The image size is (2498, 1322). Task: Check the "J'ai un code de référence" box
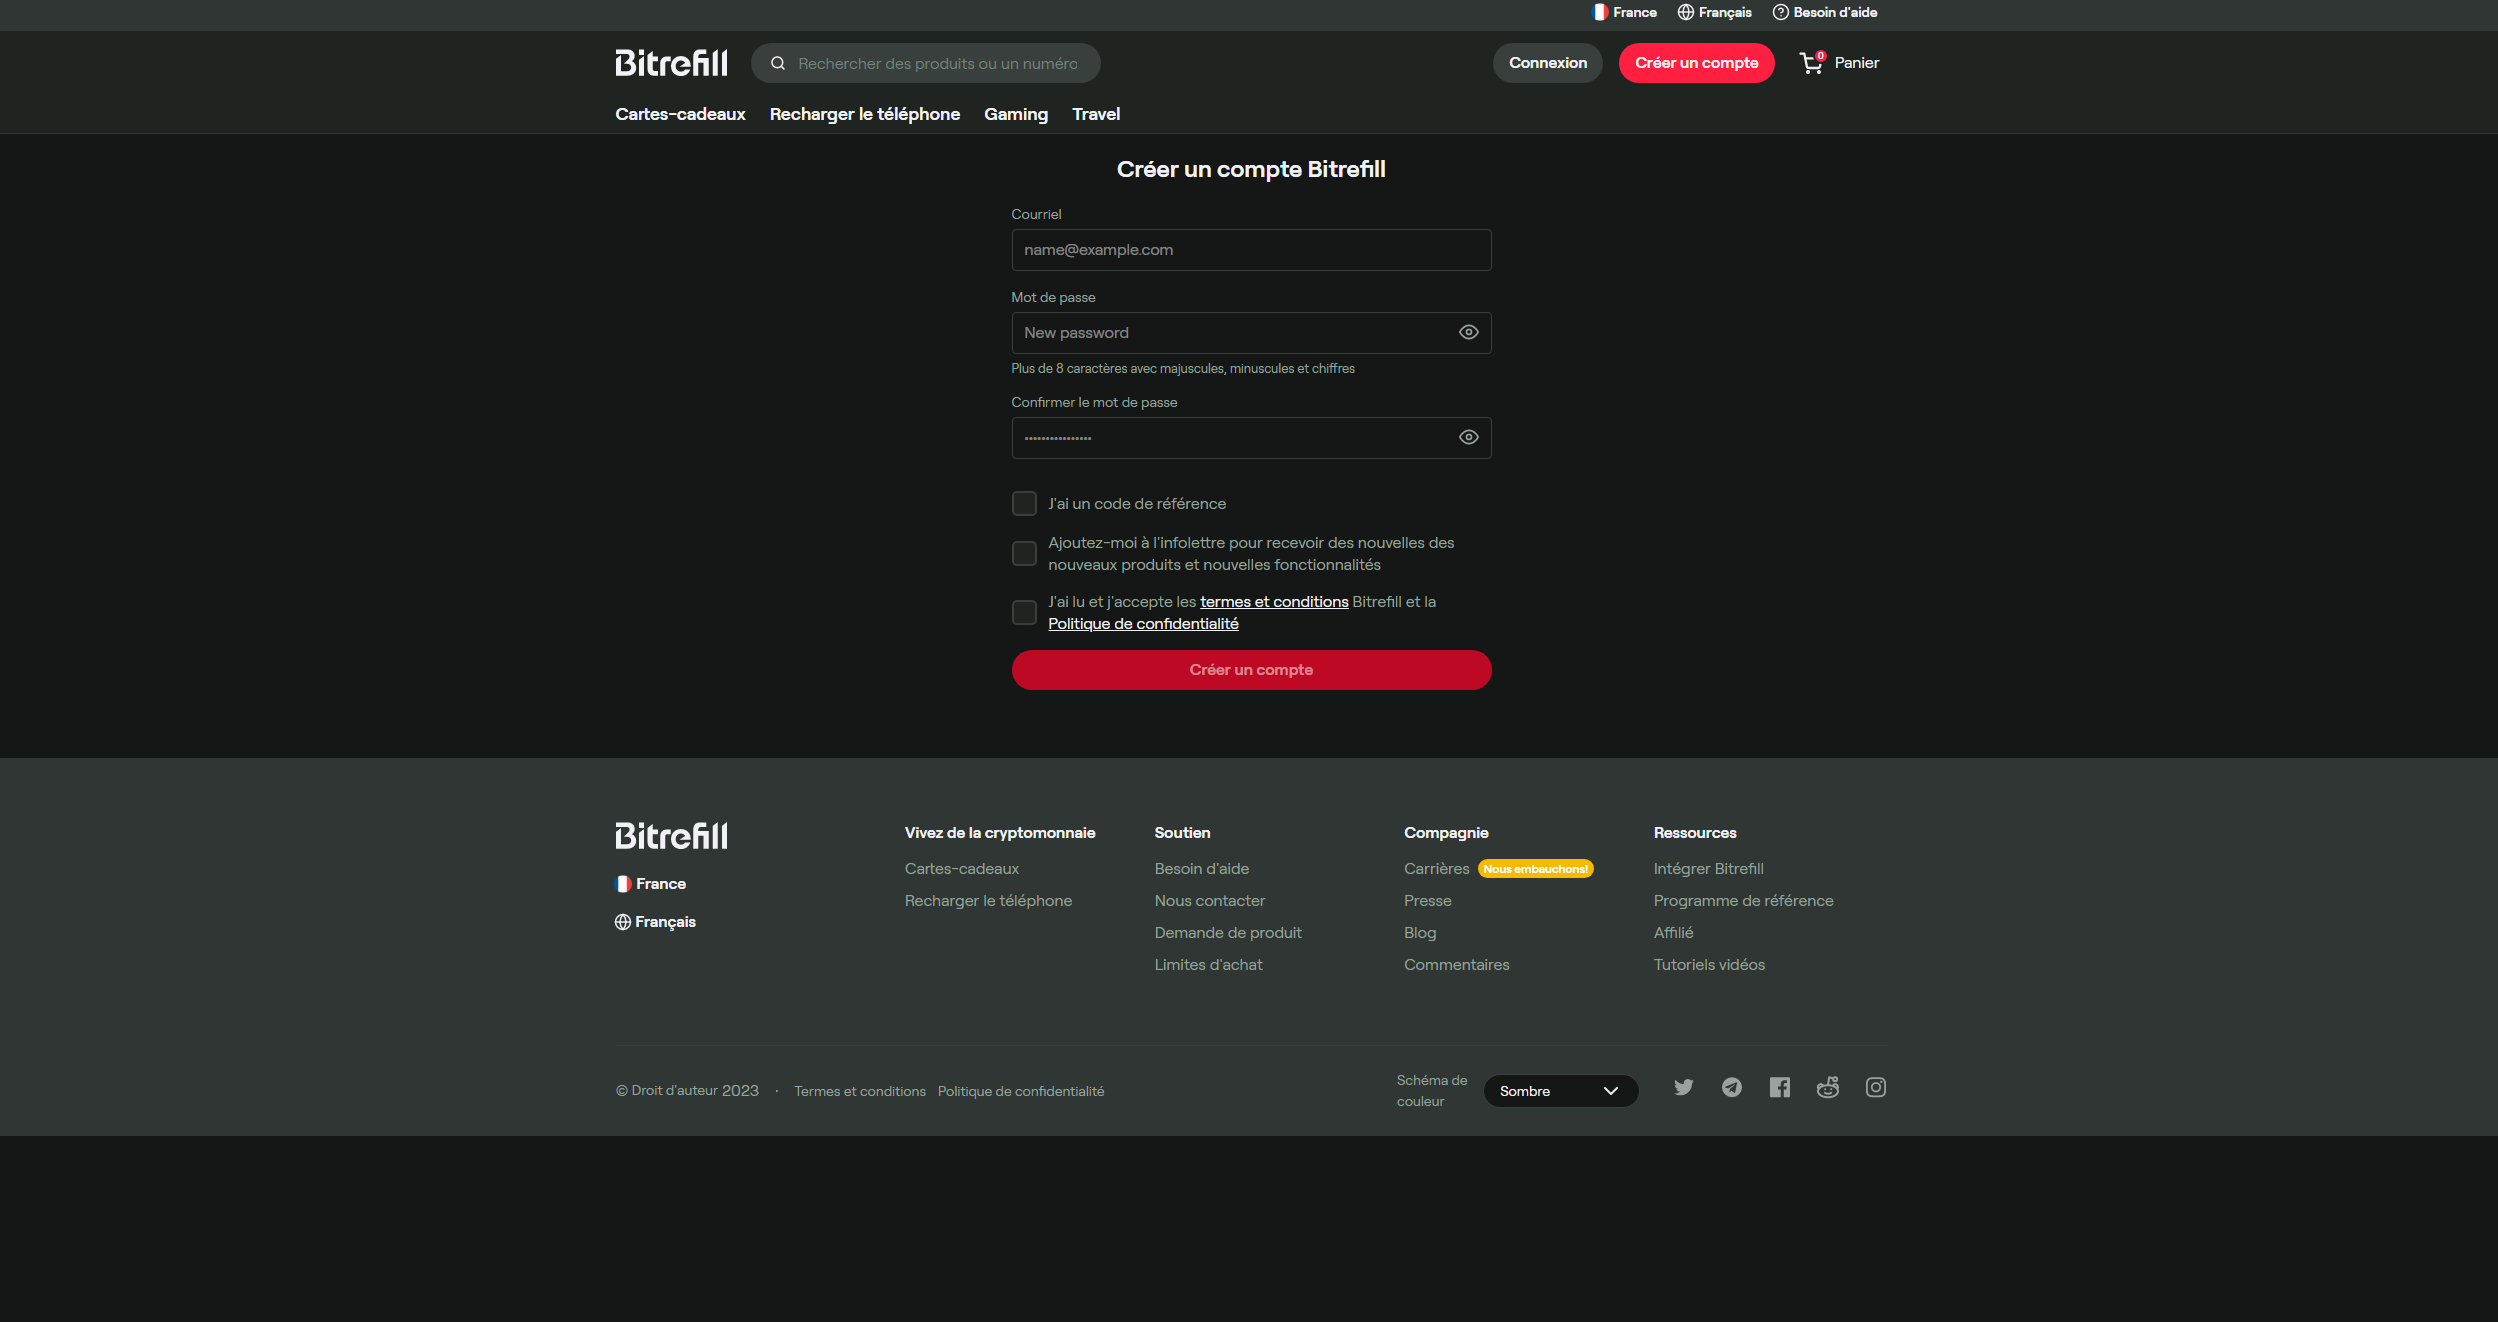click(x=1024, y=503)
